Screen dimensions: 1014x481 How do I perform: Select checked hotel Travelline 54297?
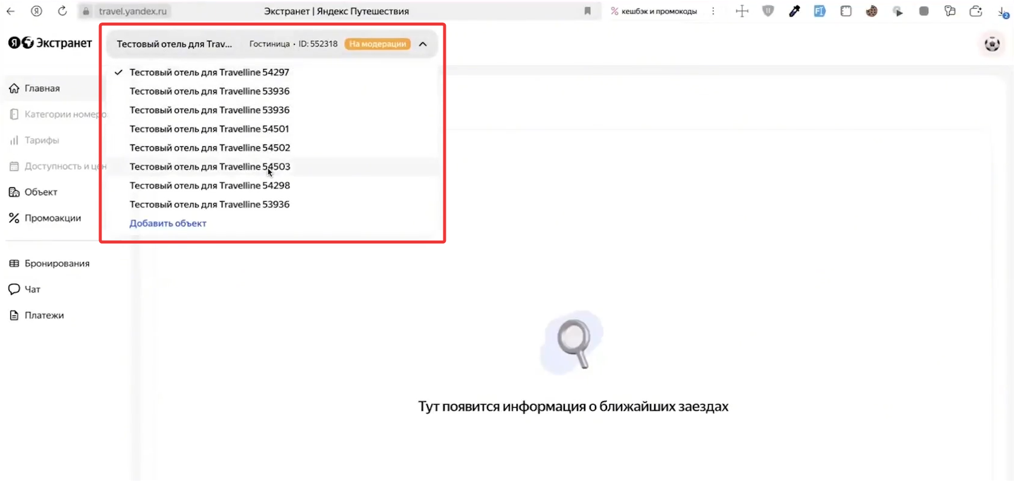pyautogui.click(x=272, y=72)
